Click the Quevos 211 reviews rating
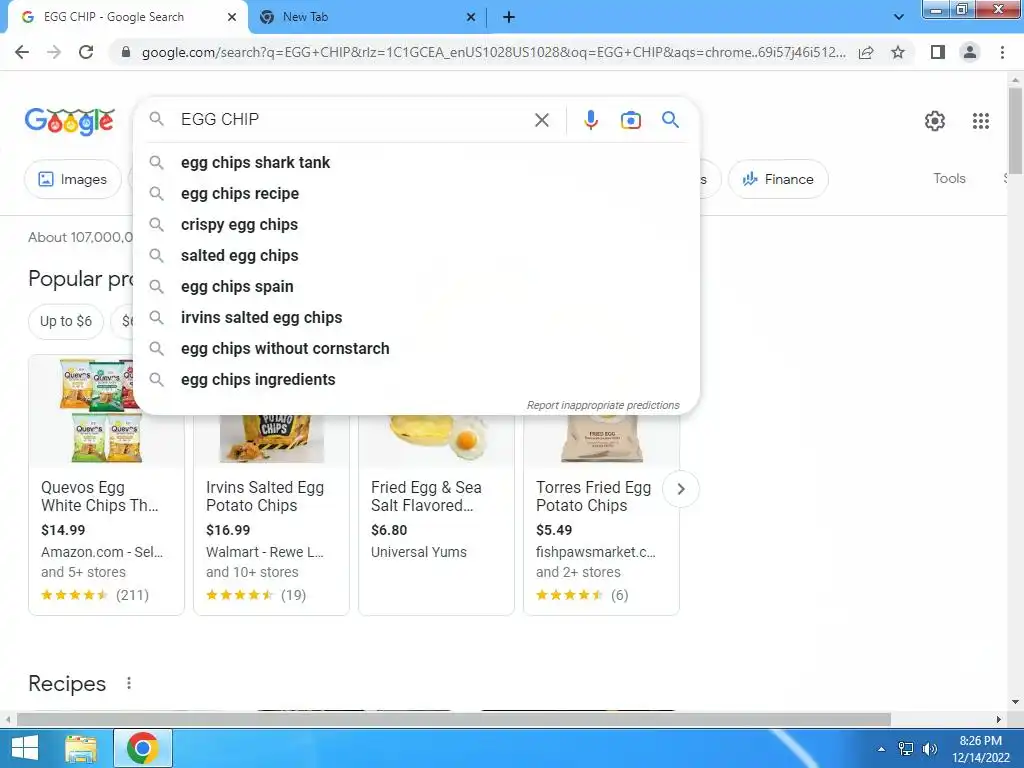The height and width of the screenshot is (768, 1024). click(95, 595)
